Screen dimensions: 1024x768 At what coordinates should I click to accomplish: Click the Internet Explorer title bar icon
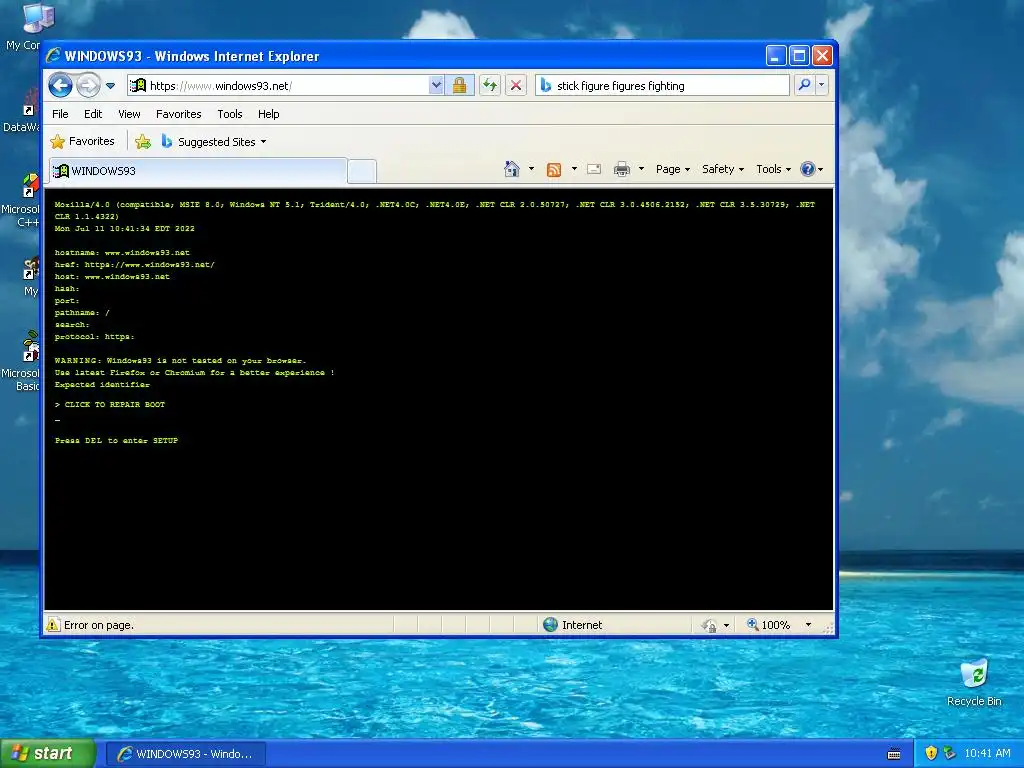(54, 56)
